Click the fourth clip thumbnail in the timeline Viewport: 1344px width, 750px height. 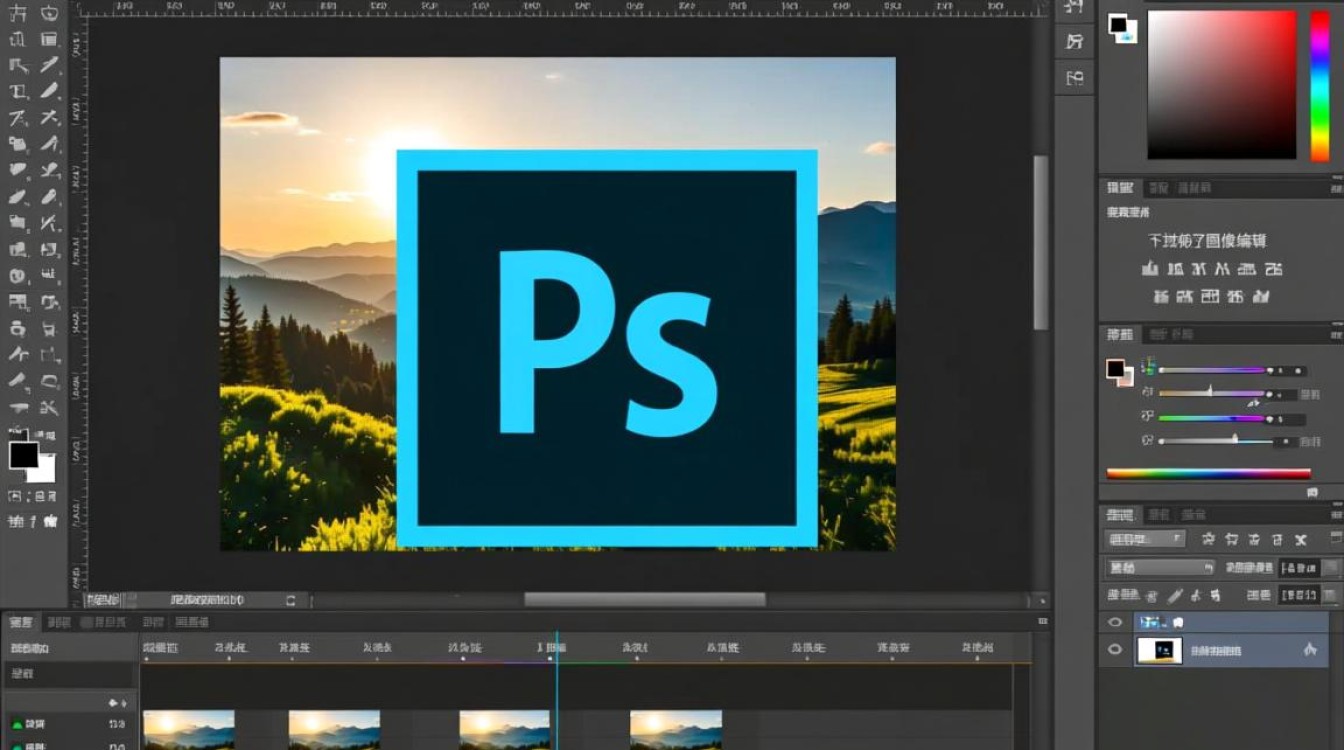[676, 730]
